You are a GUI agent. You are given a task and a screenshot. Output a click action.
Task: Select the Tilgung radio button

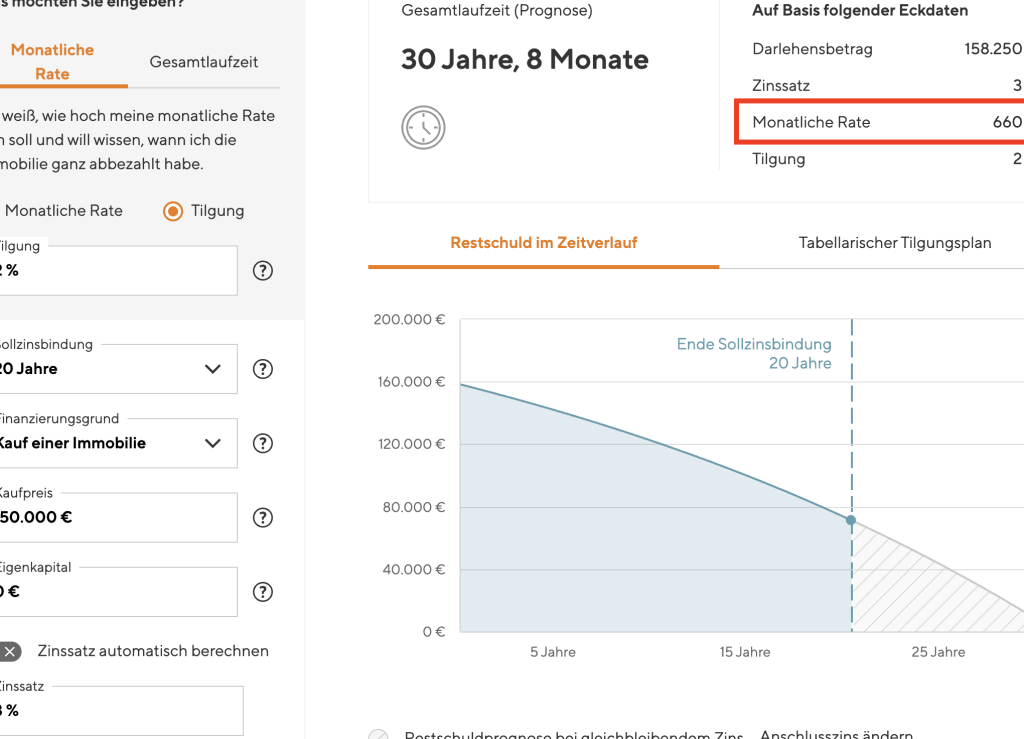(174, 211)
